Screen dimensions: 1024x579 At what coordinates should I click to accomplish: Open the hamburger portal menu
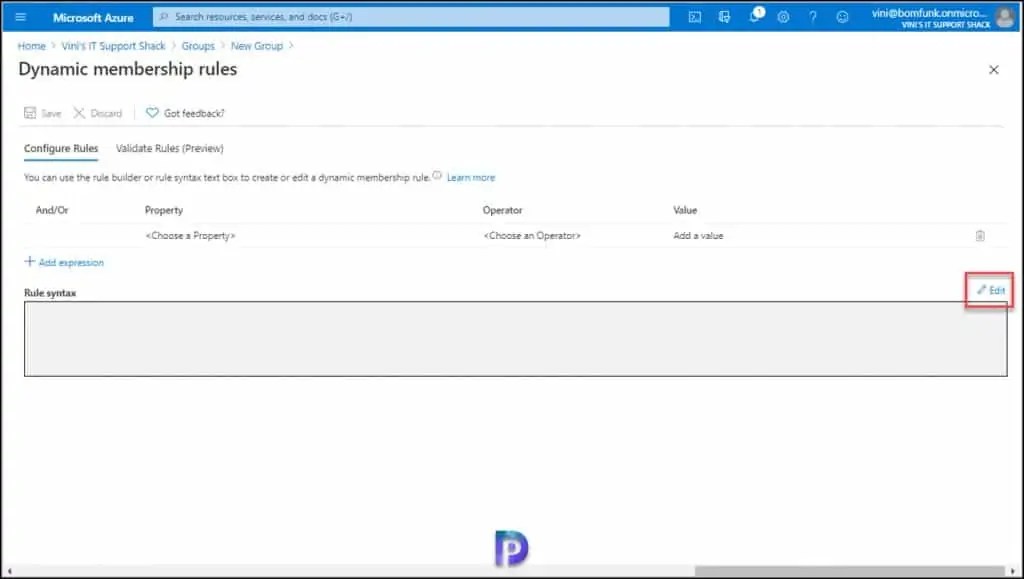[20, 16]
